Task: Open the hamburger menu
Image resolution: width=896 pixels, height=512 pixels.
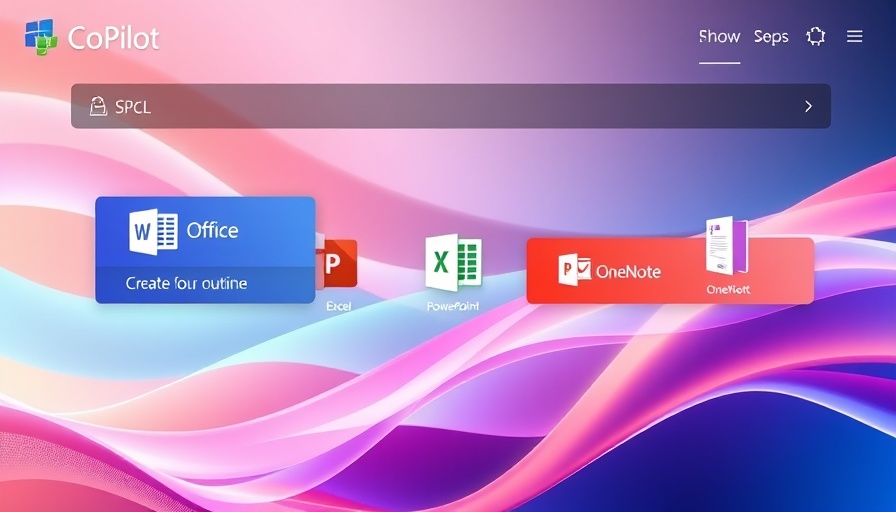Action: (x=854, y=37)
